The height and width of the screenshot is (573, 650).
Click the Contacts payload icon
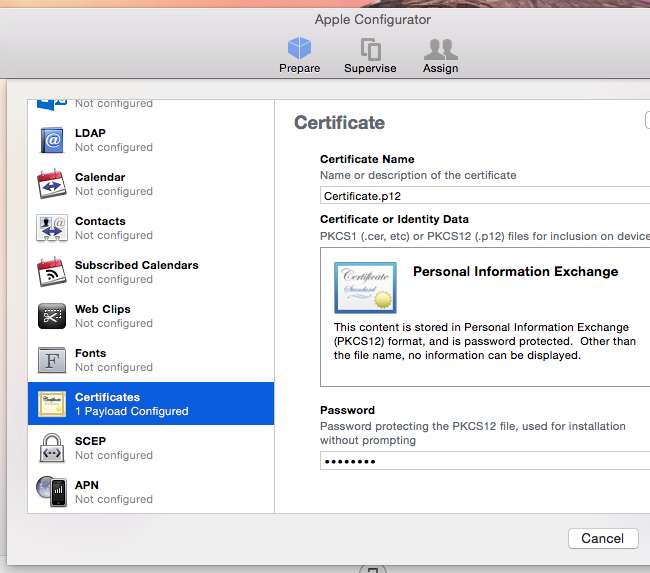[x=52, y=228]
